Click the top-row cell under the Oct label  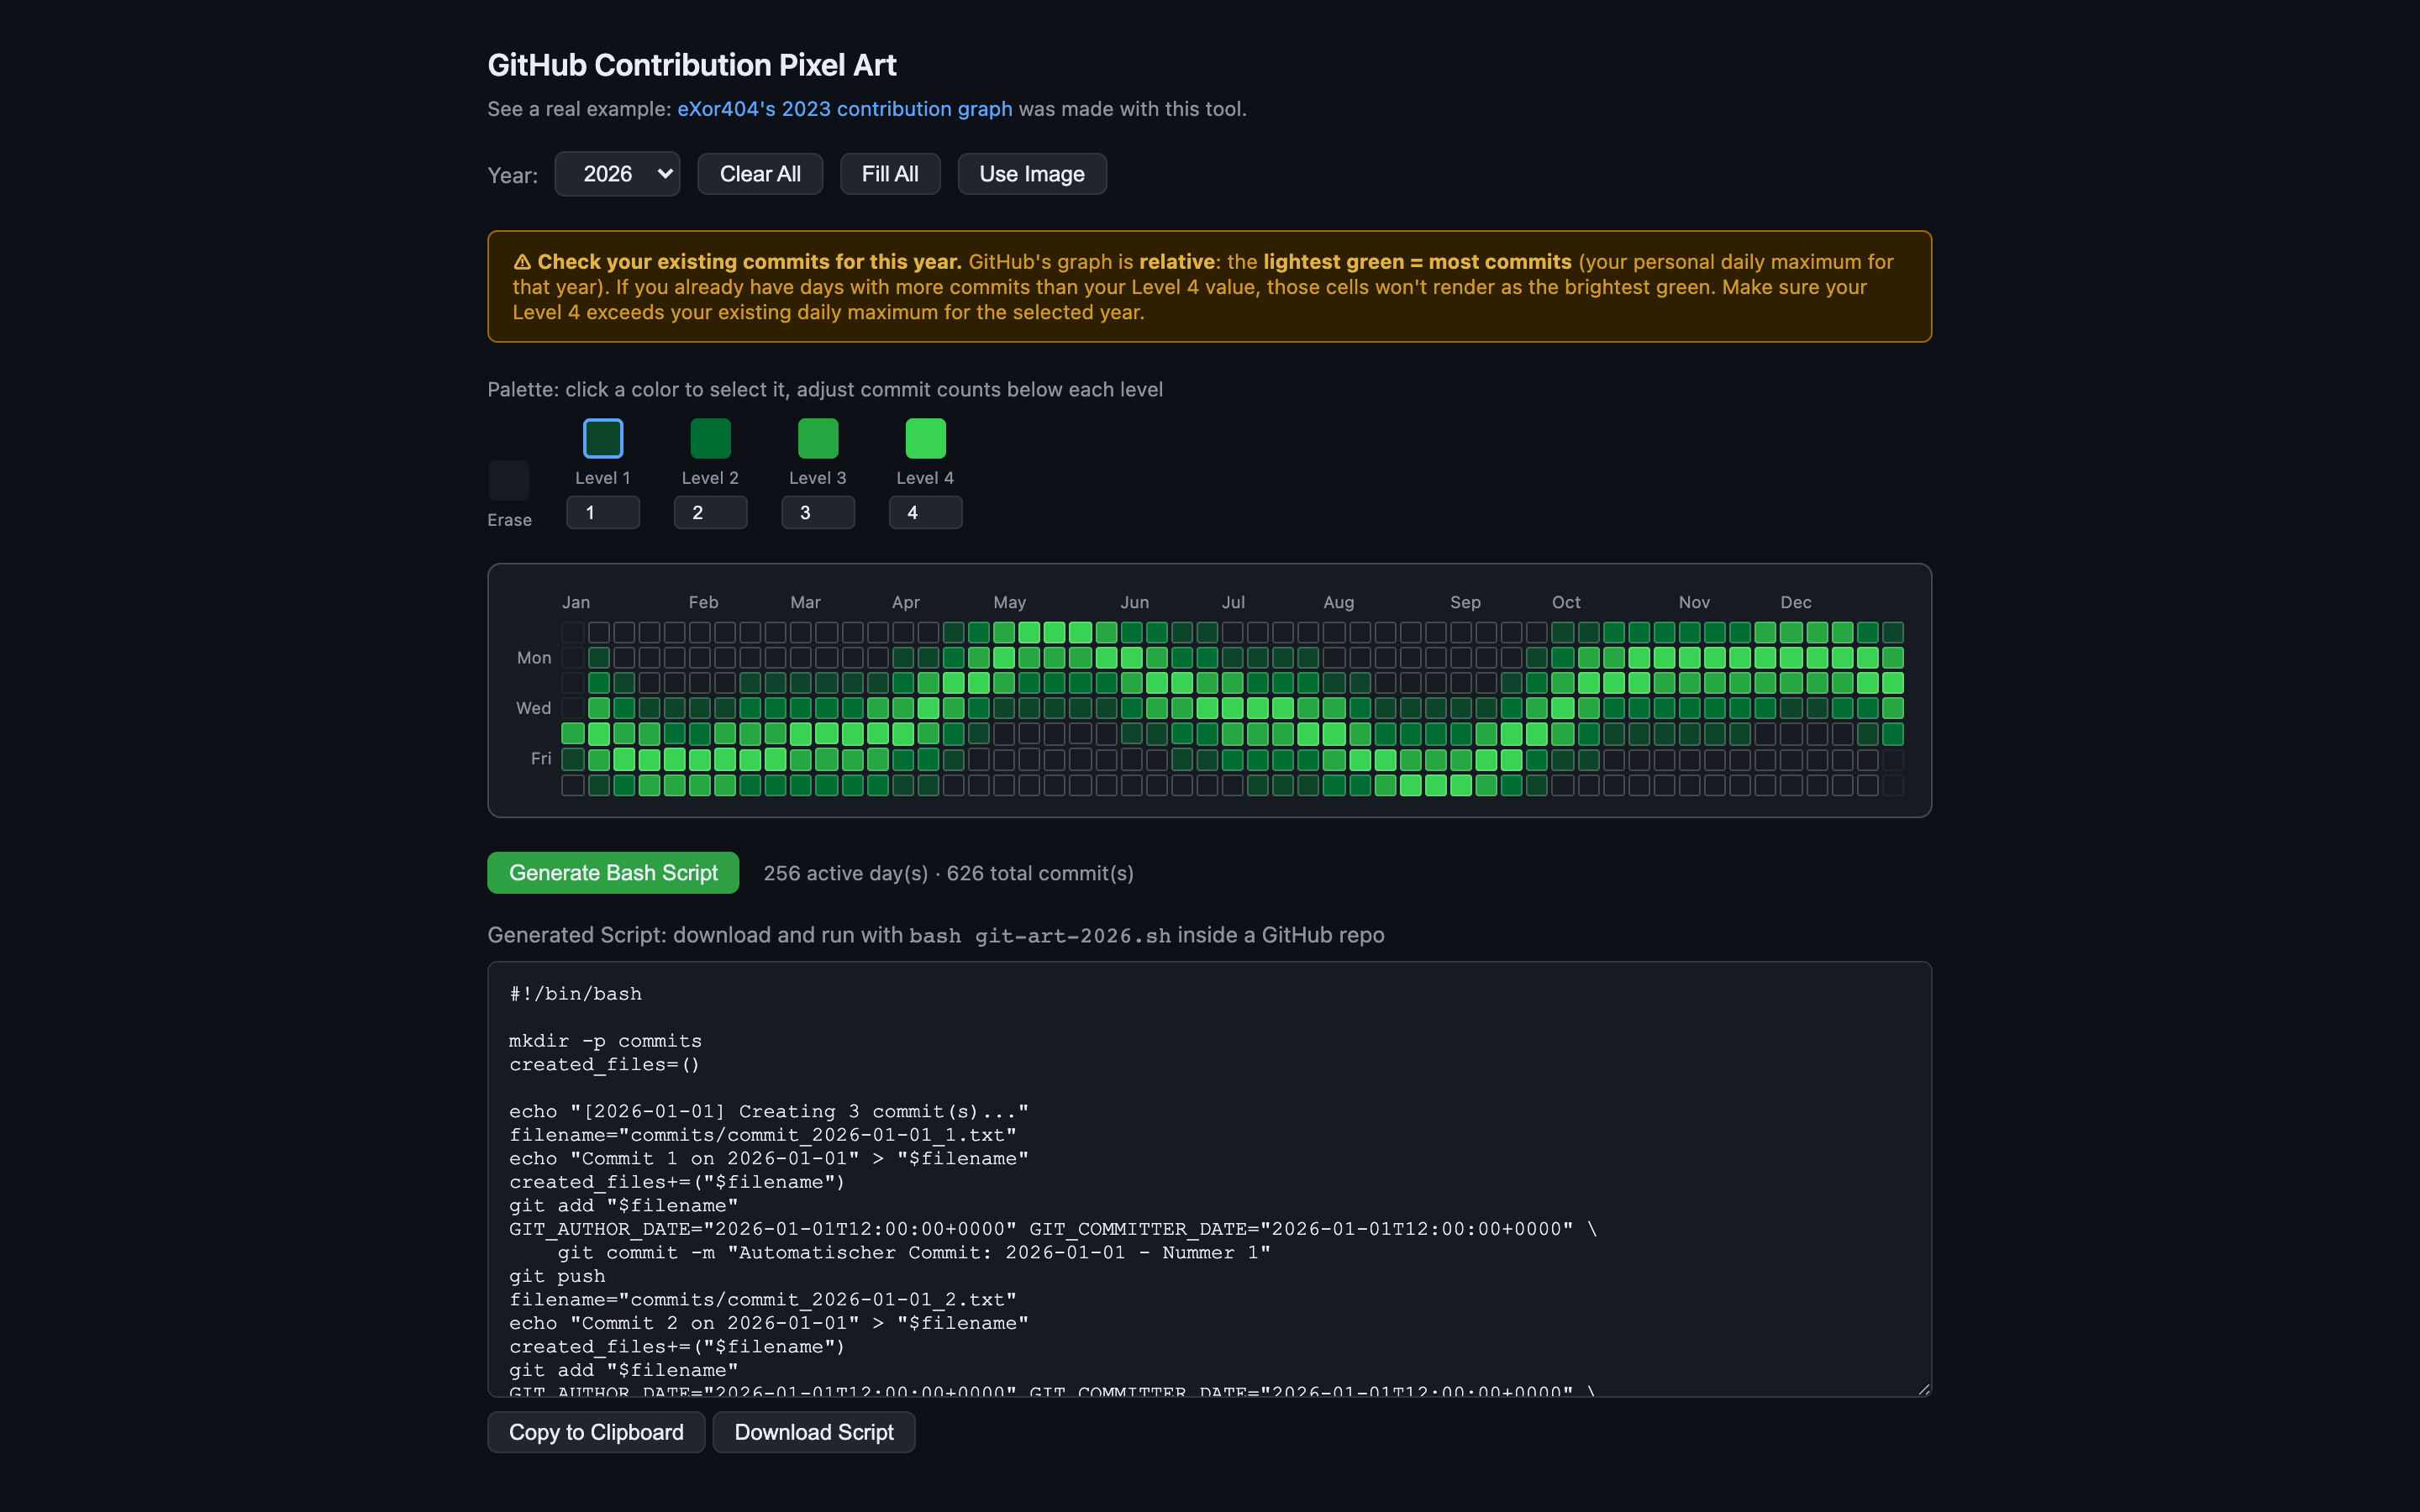point(1563,633)
